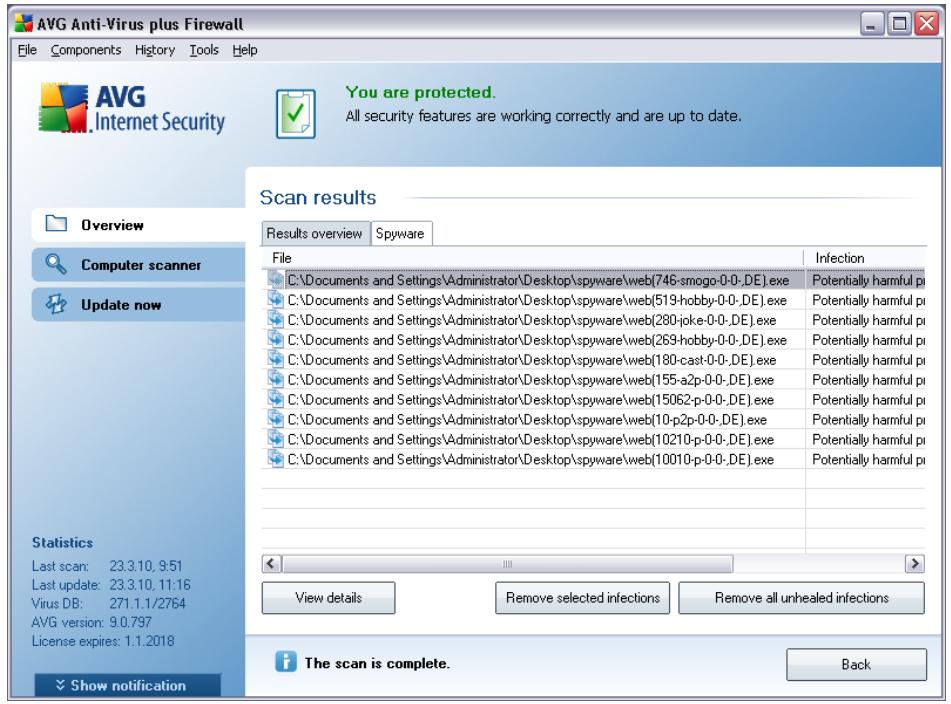Click the blue info icon beside scan complete

[x=286, y=662]
